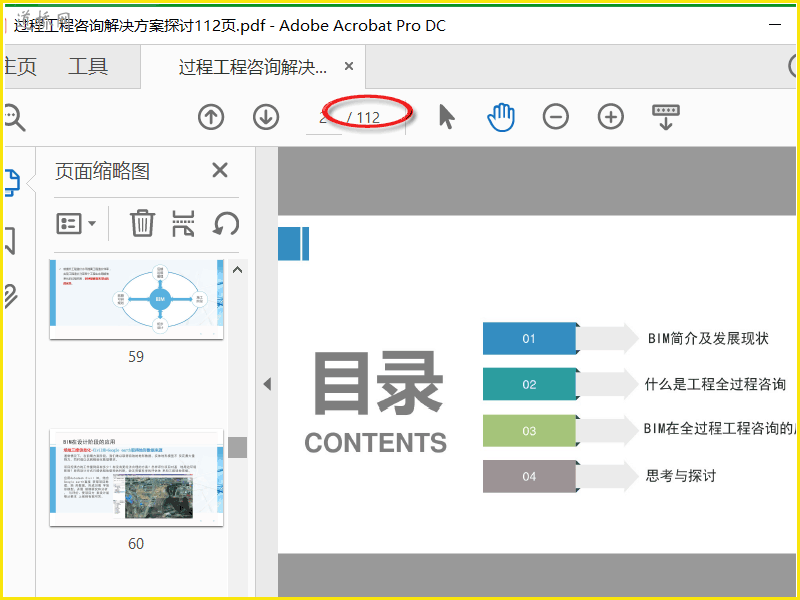This screenshot has width=800, height=600.
Task: Close the 过程工程咨询解决 document tab
Action: point(349,66)
